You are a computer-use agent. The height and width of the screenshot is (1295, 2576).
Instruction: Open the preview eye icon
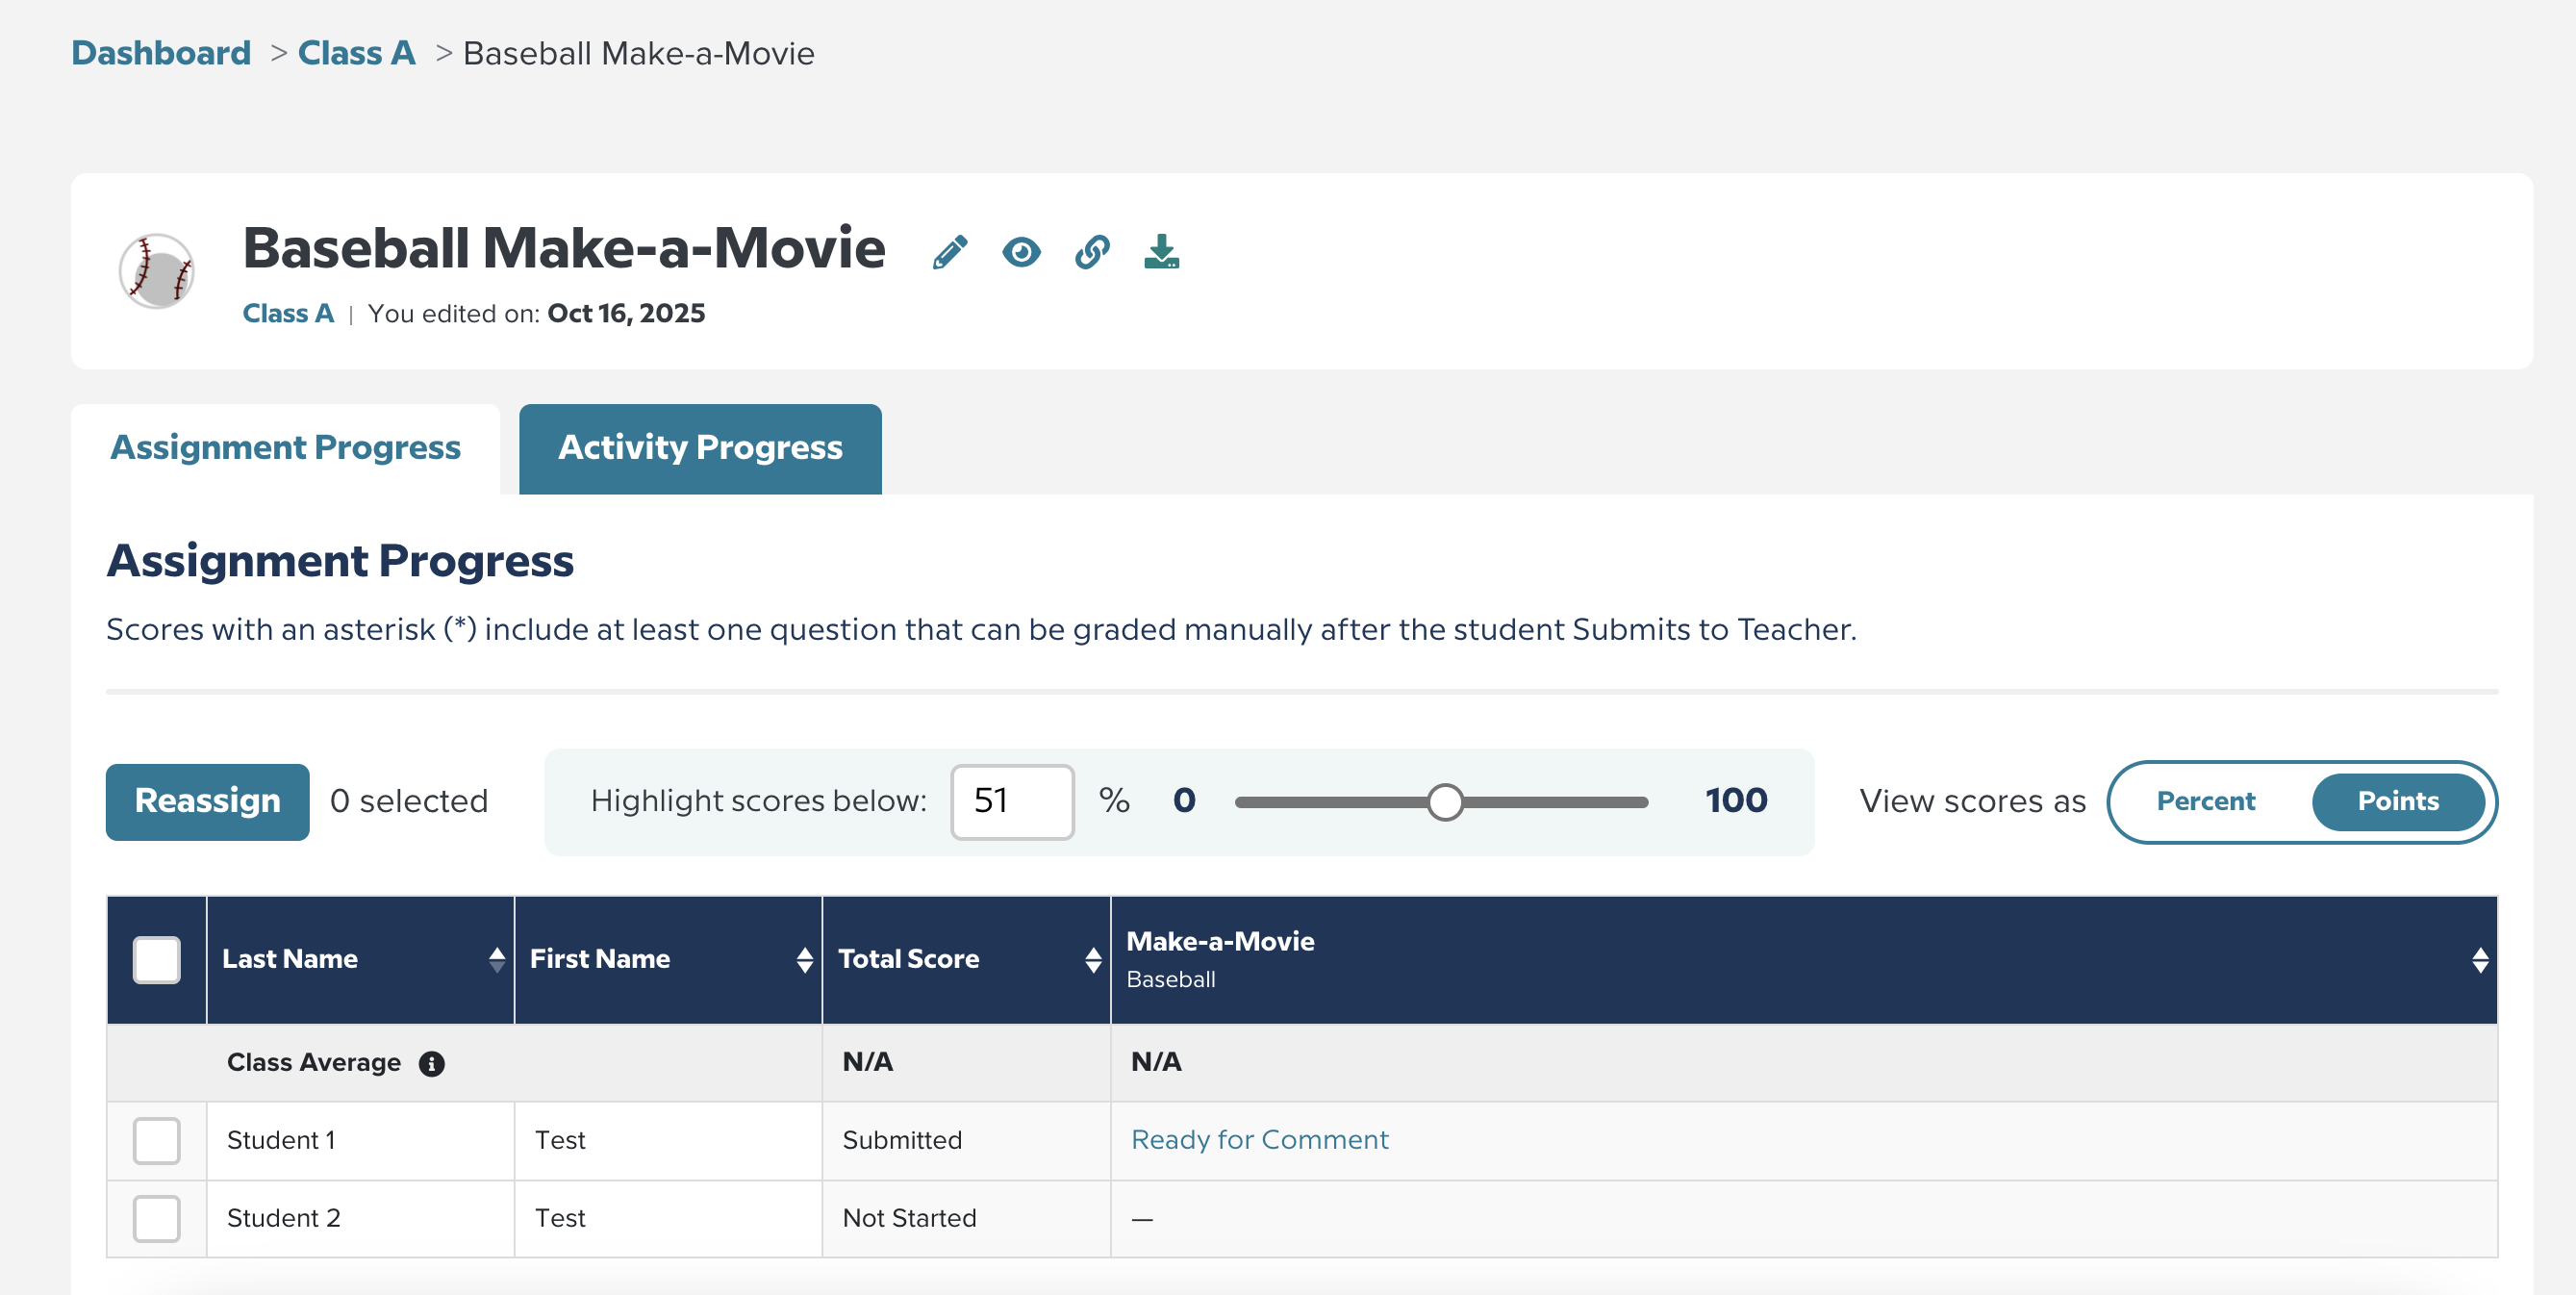[1021, 252]
